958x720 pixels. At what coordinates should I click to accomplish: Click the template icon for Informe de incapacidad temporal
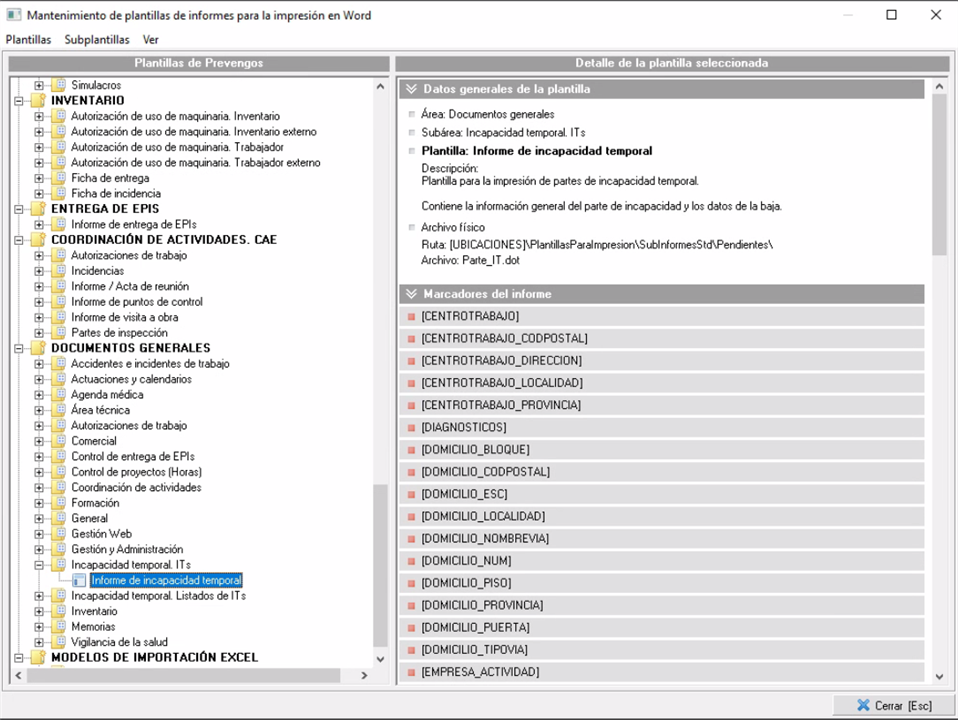pos(79,580)
